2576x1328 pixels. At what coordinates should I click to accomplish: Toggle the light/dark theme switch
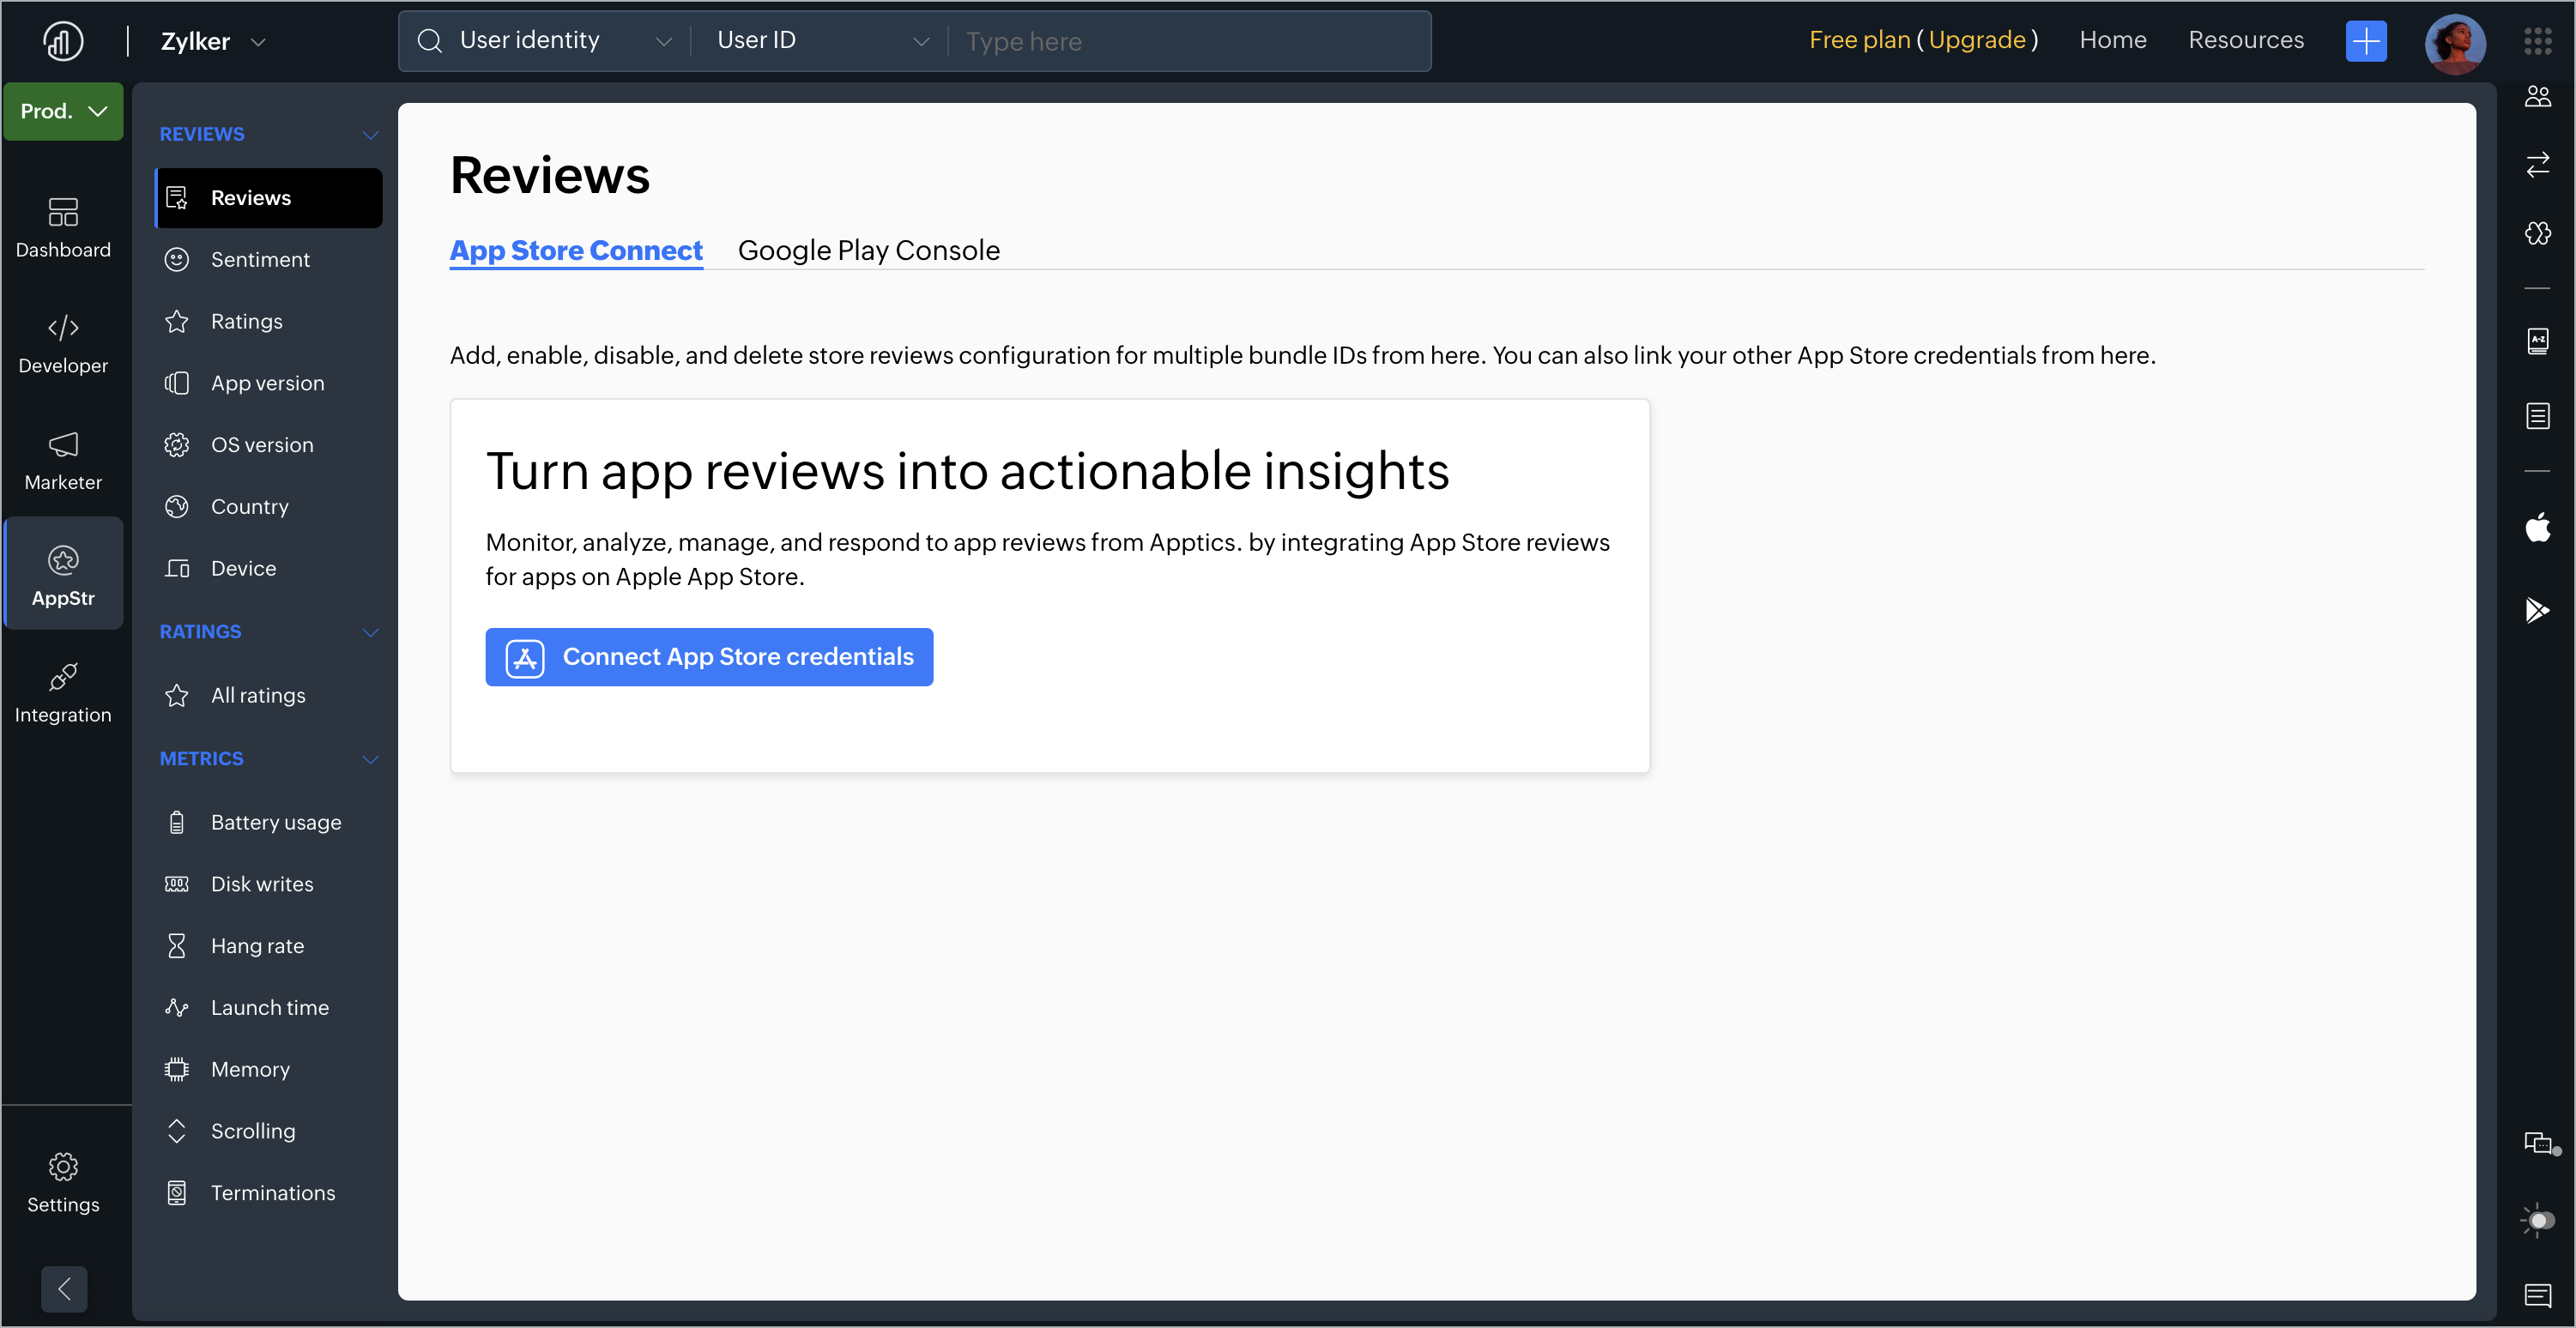coord(2537,1220)
